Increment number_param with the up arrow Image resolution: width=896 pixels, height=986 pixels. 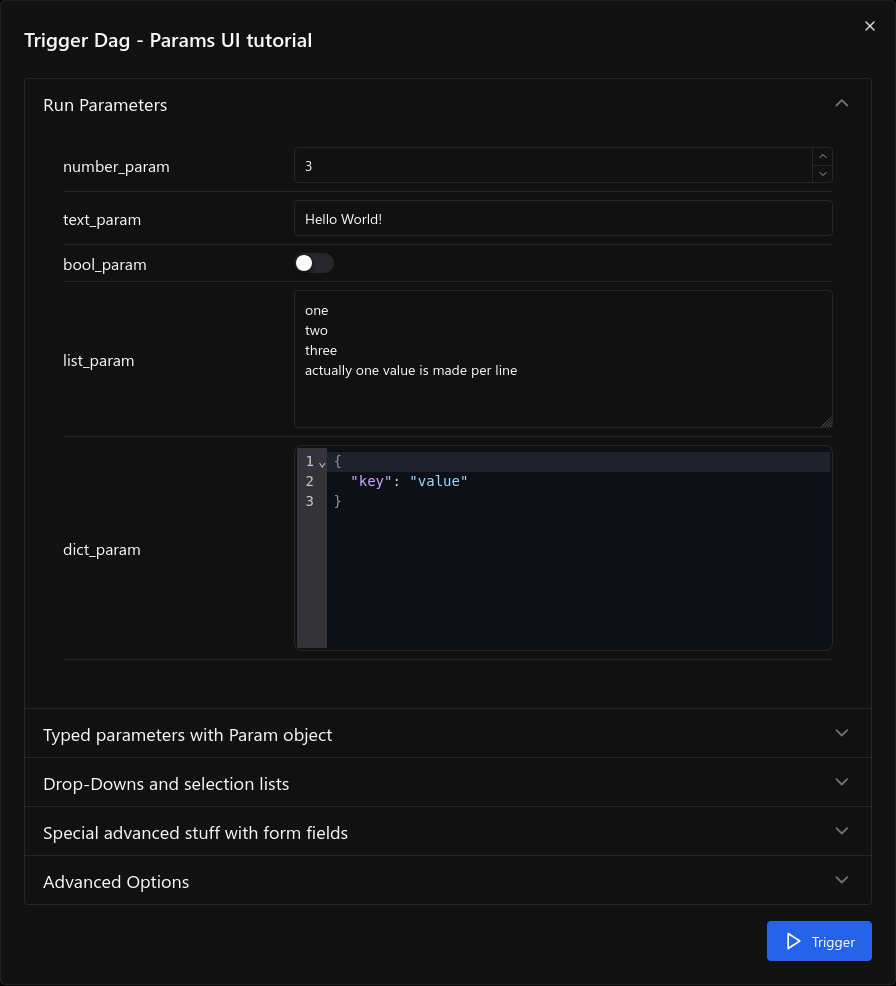822,156
